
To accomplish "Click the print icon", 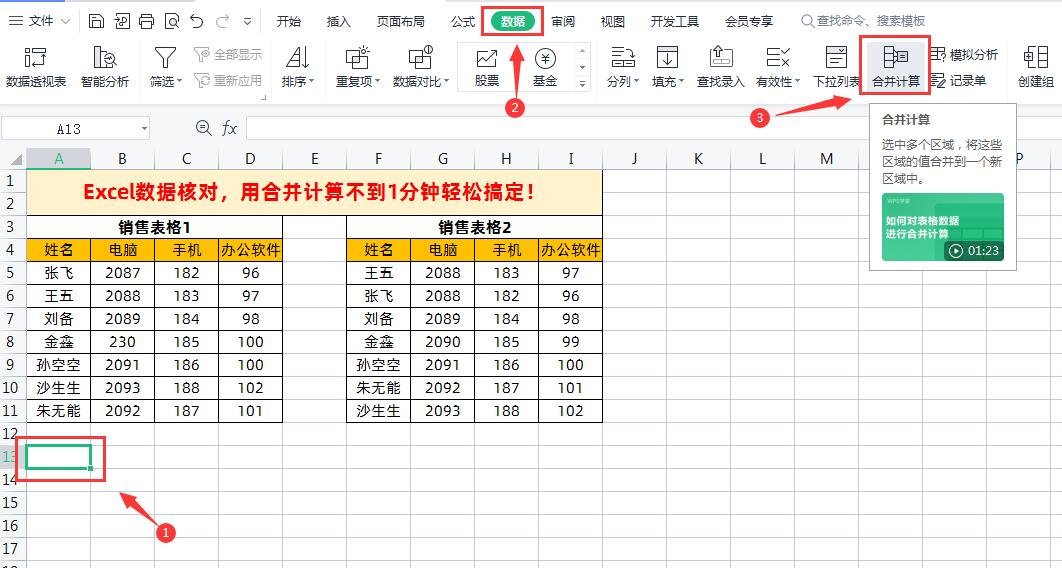I will (x=147, y=22).
